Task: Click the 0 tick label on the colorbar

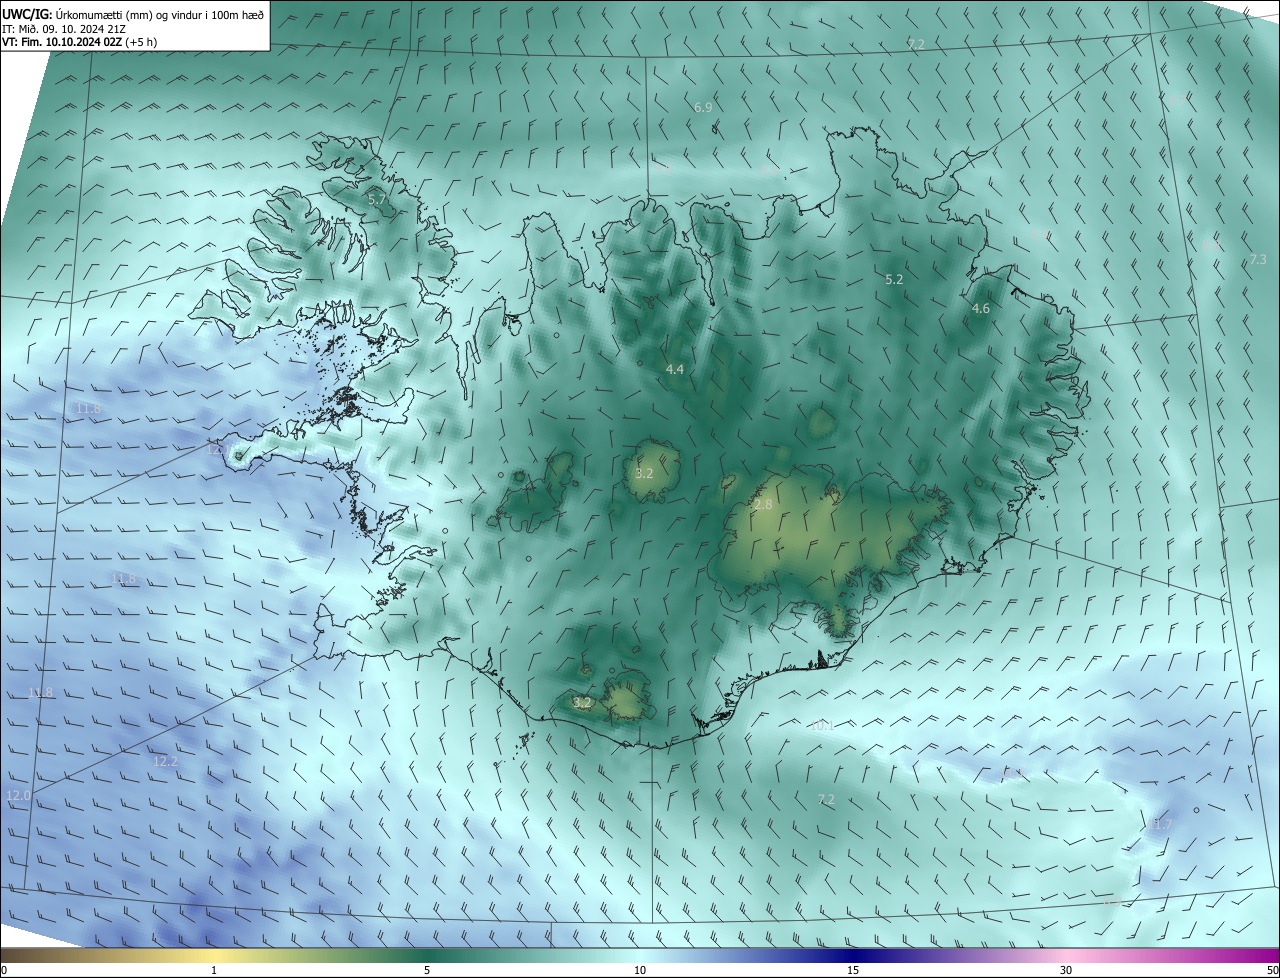Action: point(4,971)
